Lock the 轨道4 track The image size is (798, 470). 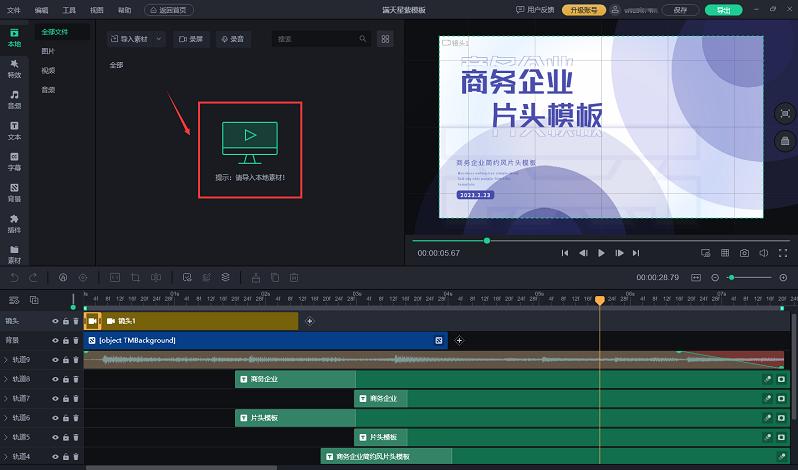[x=66, y=457]
